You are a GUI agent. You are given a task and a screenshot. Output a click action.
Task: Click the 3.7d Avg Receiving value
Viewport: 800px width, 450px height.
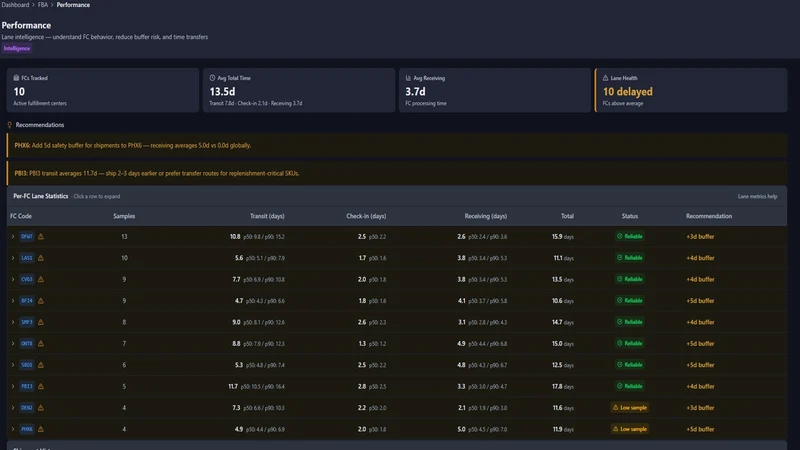coord(415,92)
